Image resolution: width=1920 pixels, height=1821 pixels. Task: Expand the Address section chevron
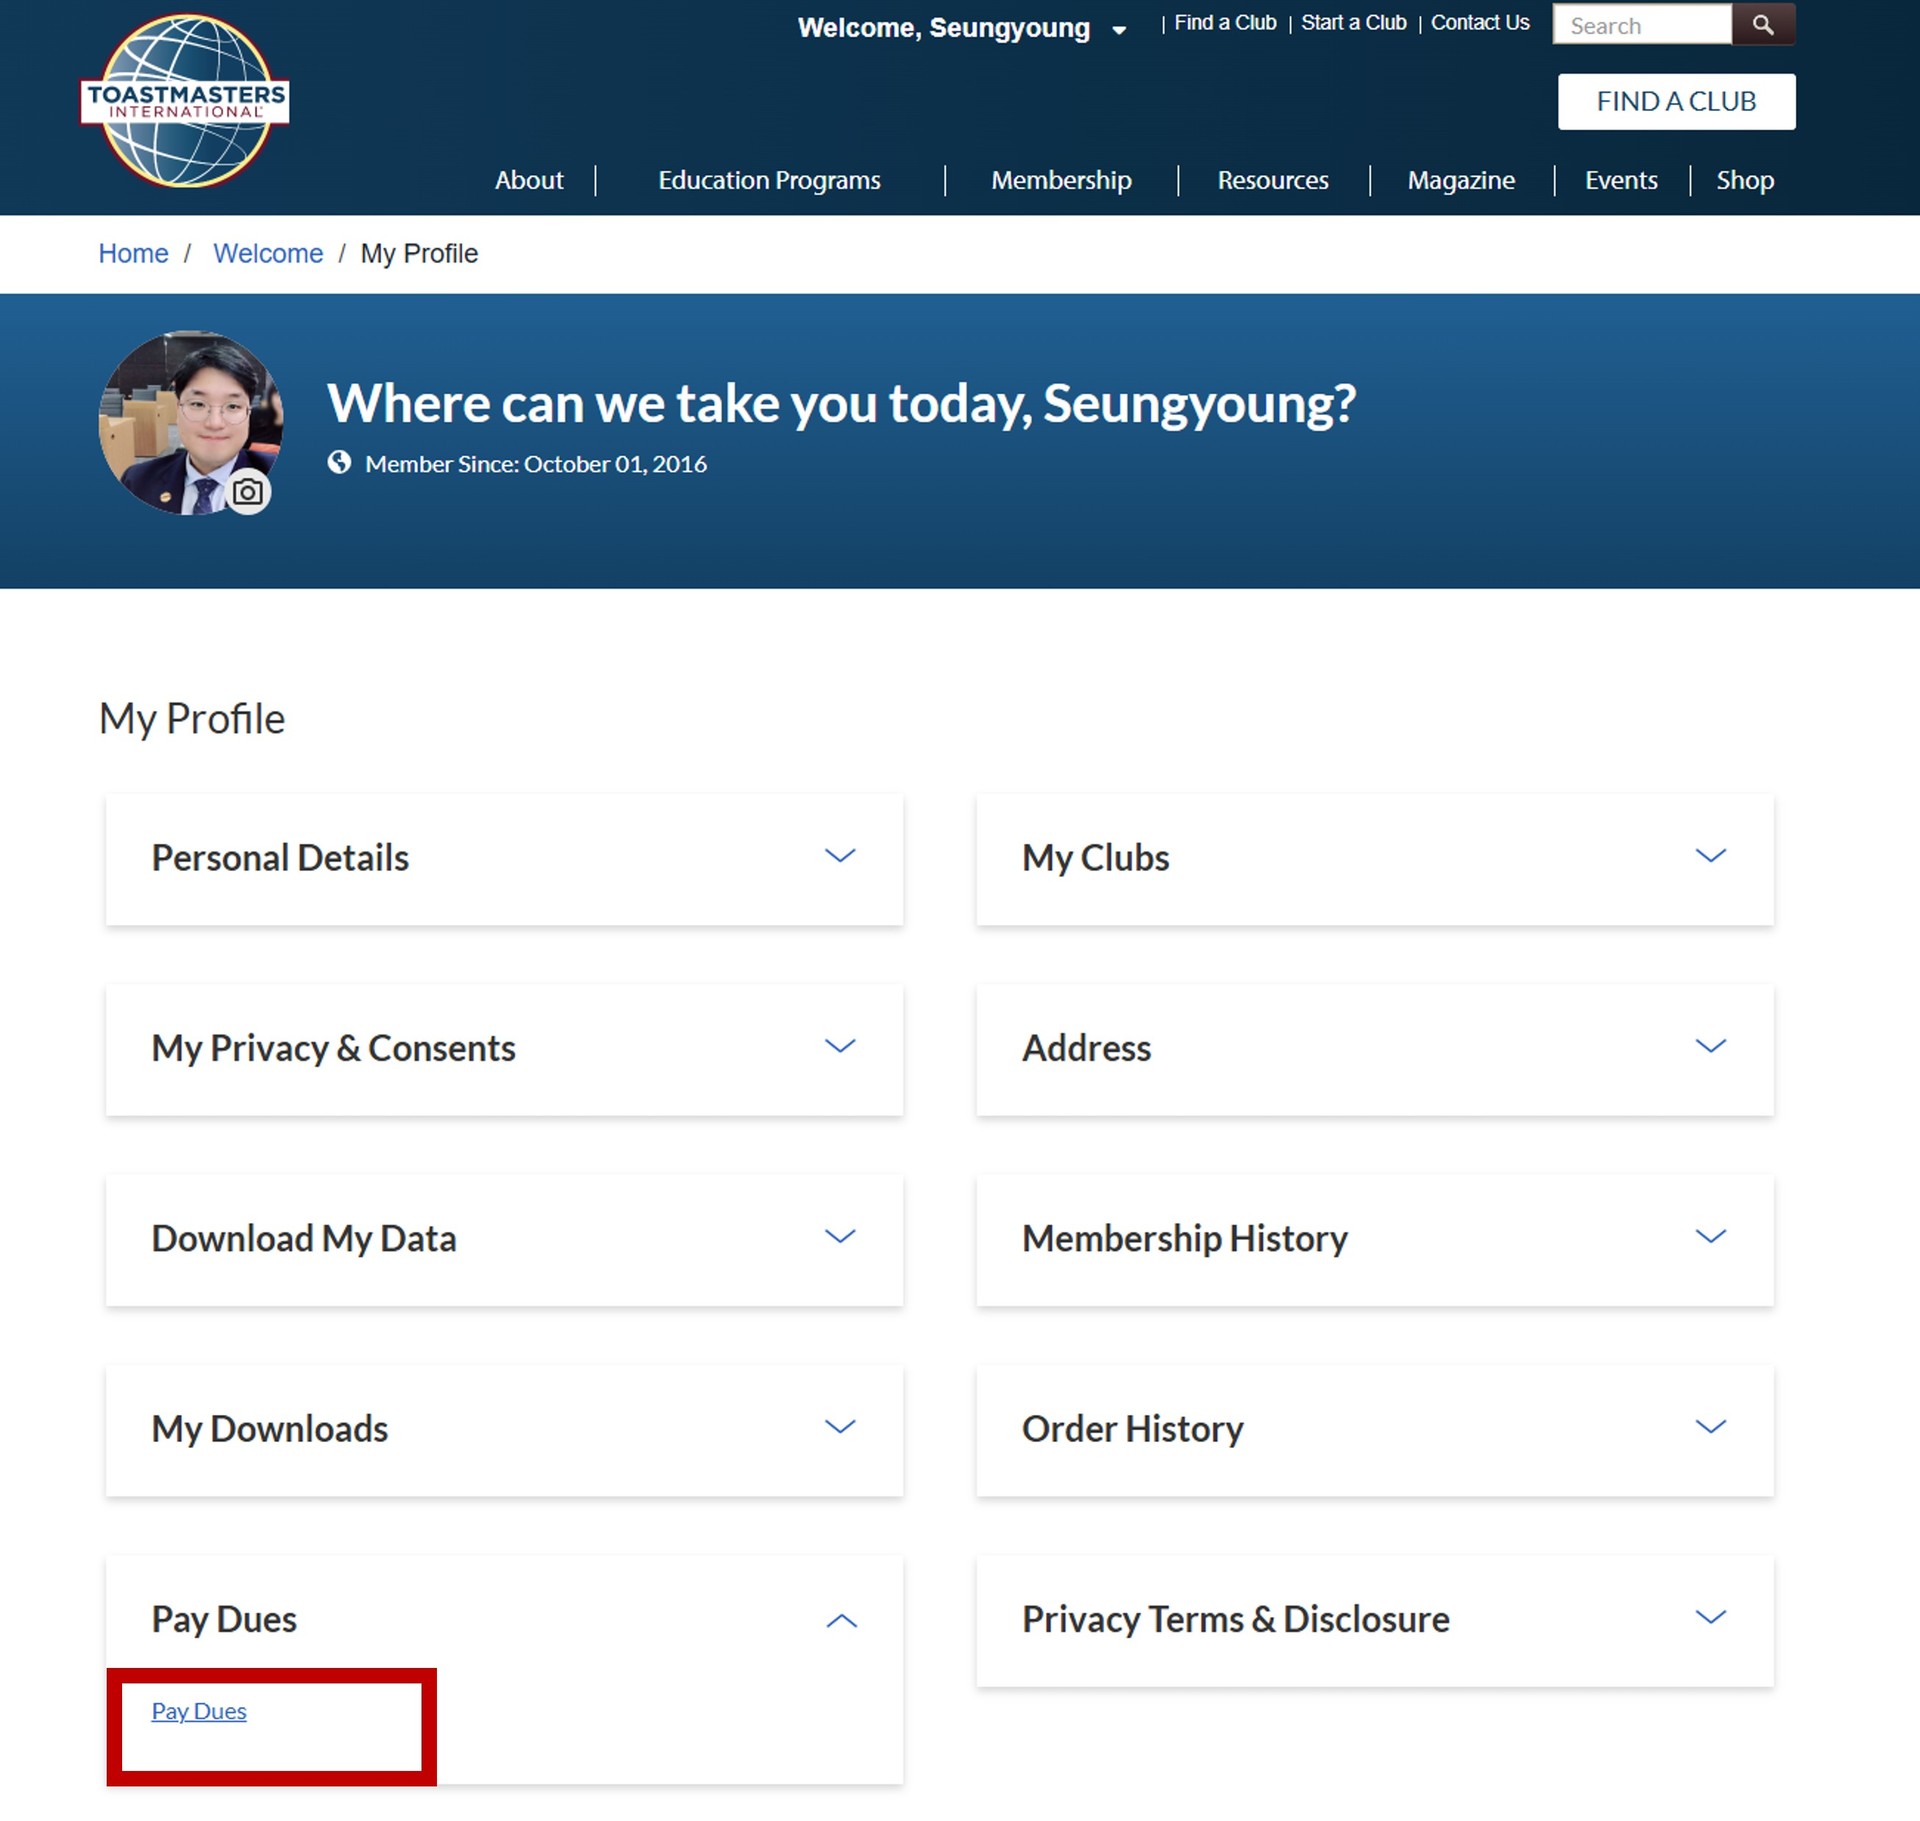[x=1710, y=1046]
